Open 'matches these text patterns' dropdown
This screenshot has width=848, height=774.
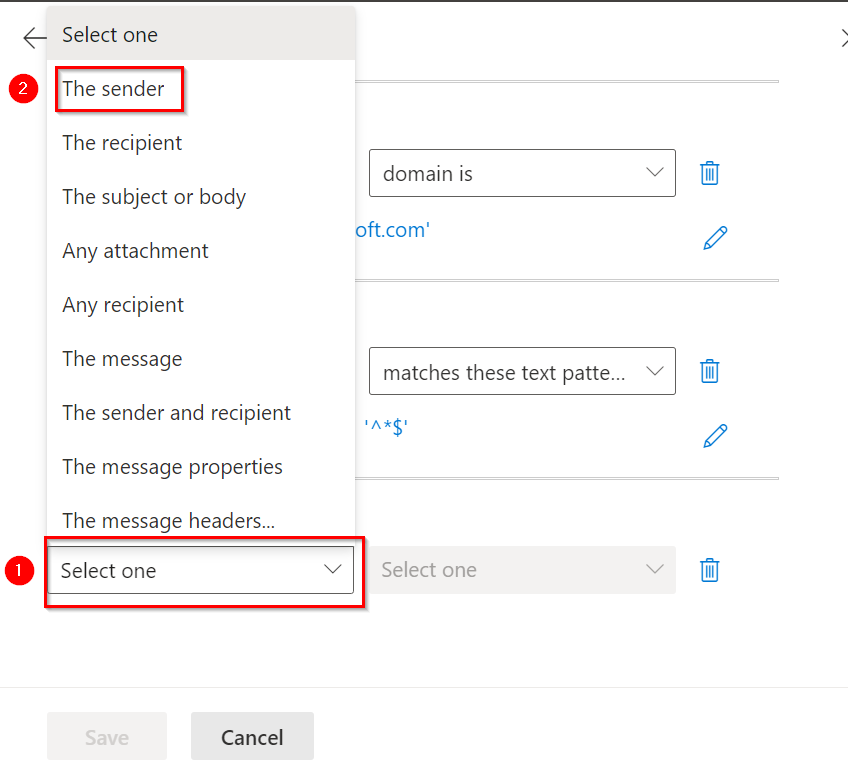522,372
